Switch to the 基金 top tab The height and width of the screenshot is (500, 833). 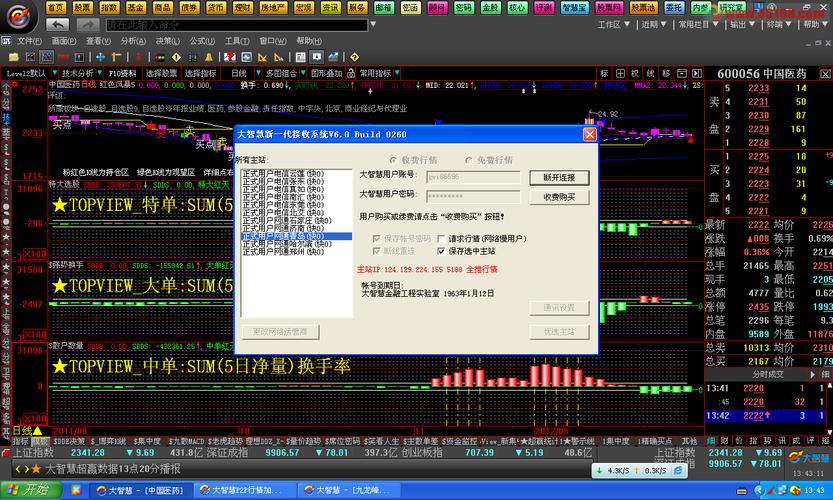(135, 7)
